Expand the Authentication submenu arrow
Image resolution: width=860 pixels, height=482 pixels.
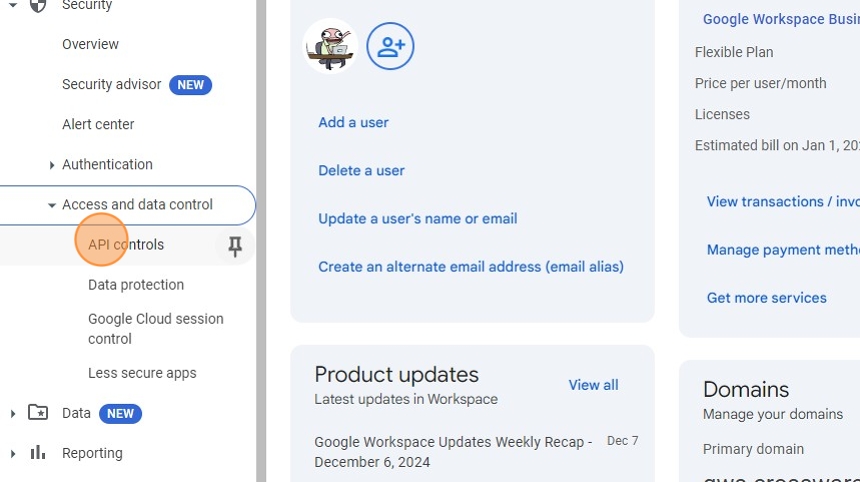coord(52,165)
